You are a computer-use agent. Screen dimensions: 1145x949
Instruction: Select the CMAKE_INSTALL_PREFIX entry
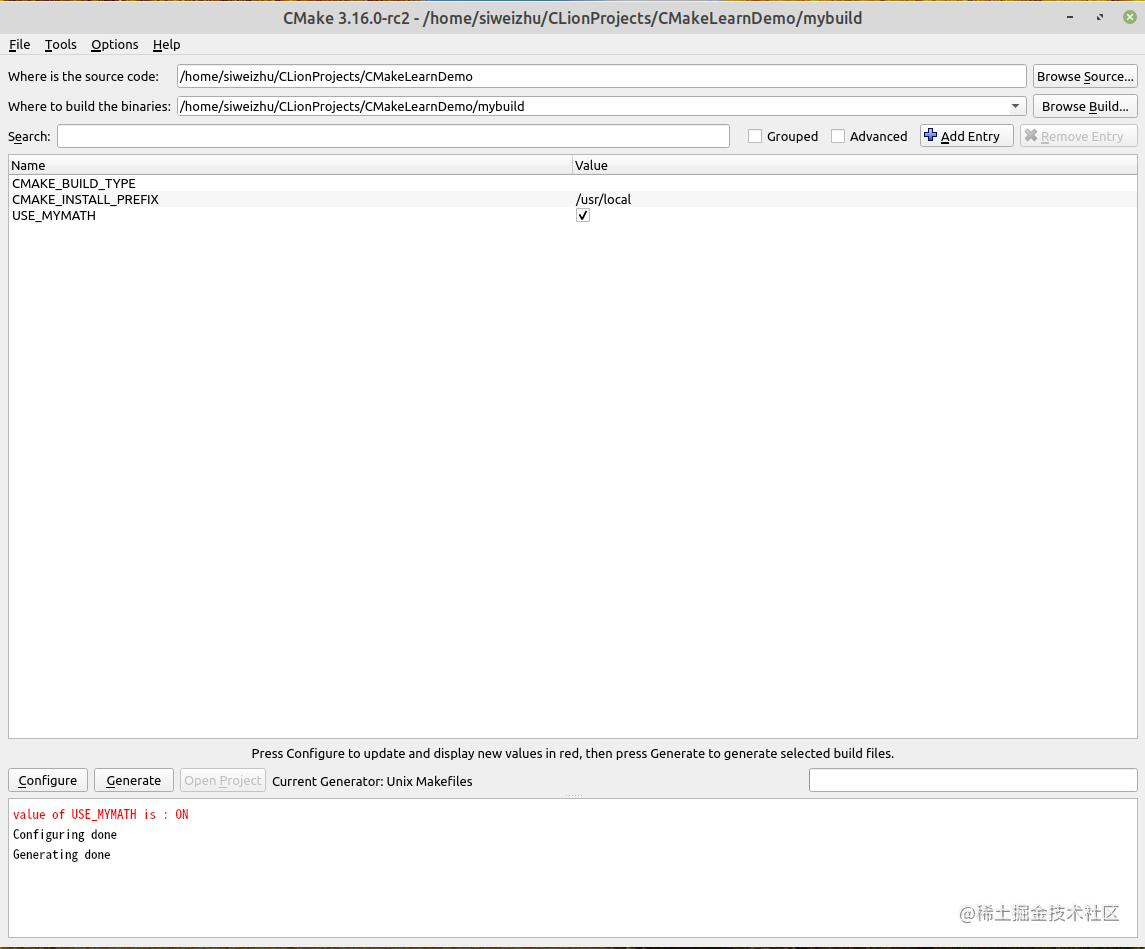pyautogui.click(x=85, y=199)
